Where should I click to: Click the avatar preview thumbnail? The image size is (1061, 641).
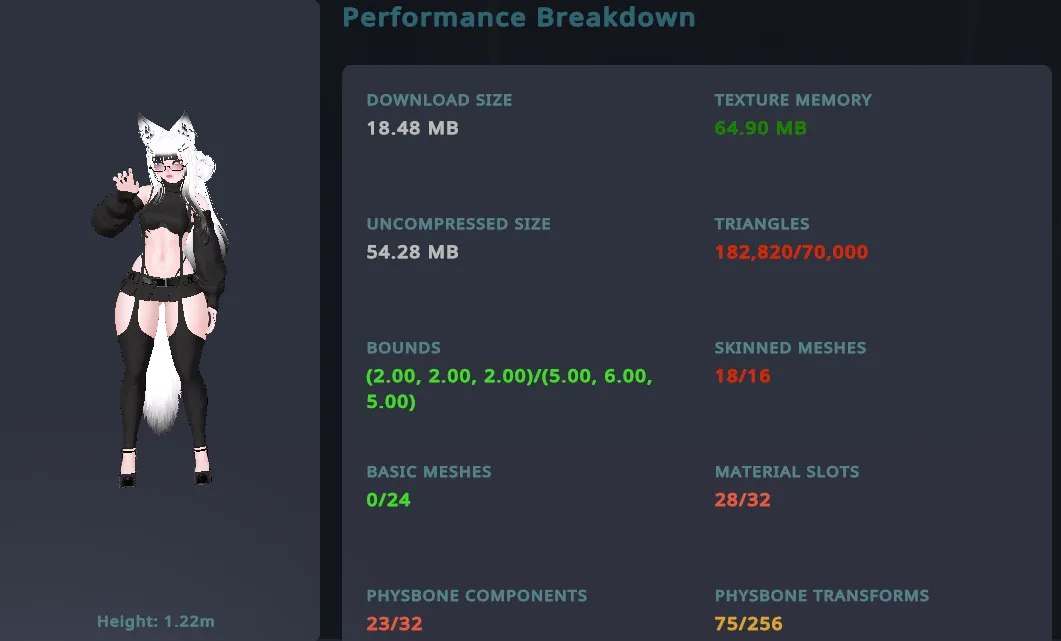click(x=160, y=299)
